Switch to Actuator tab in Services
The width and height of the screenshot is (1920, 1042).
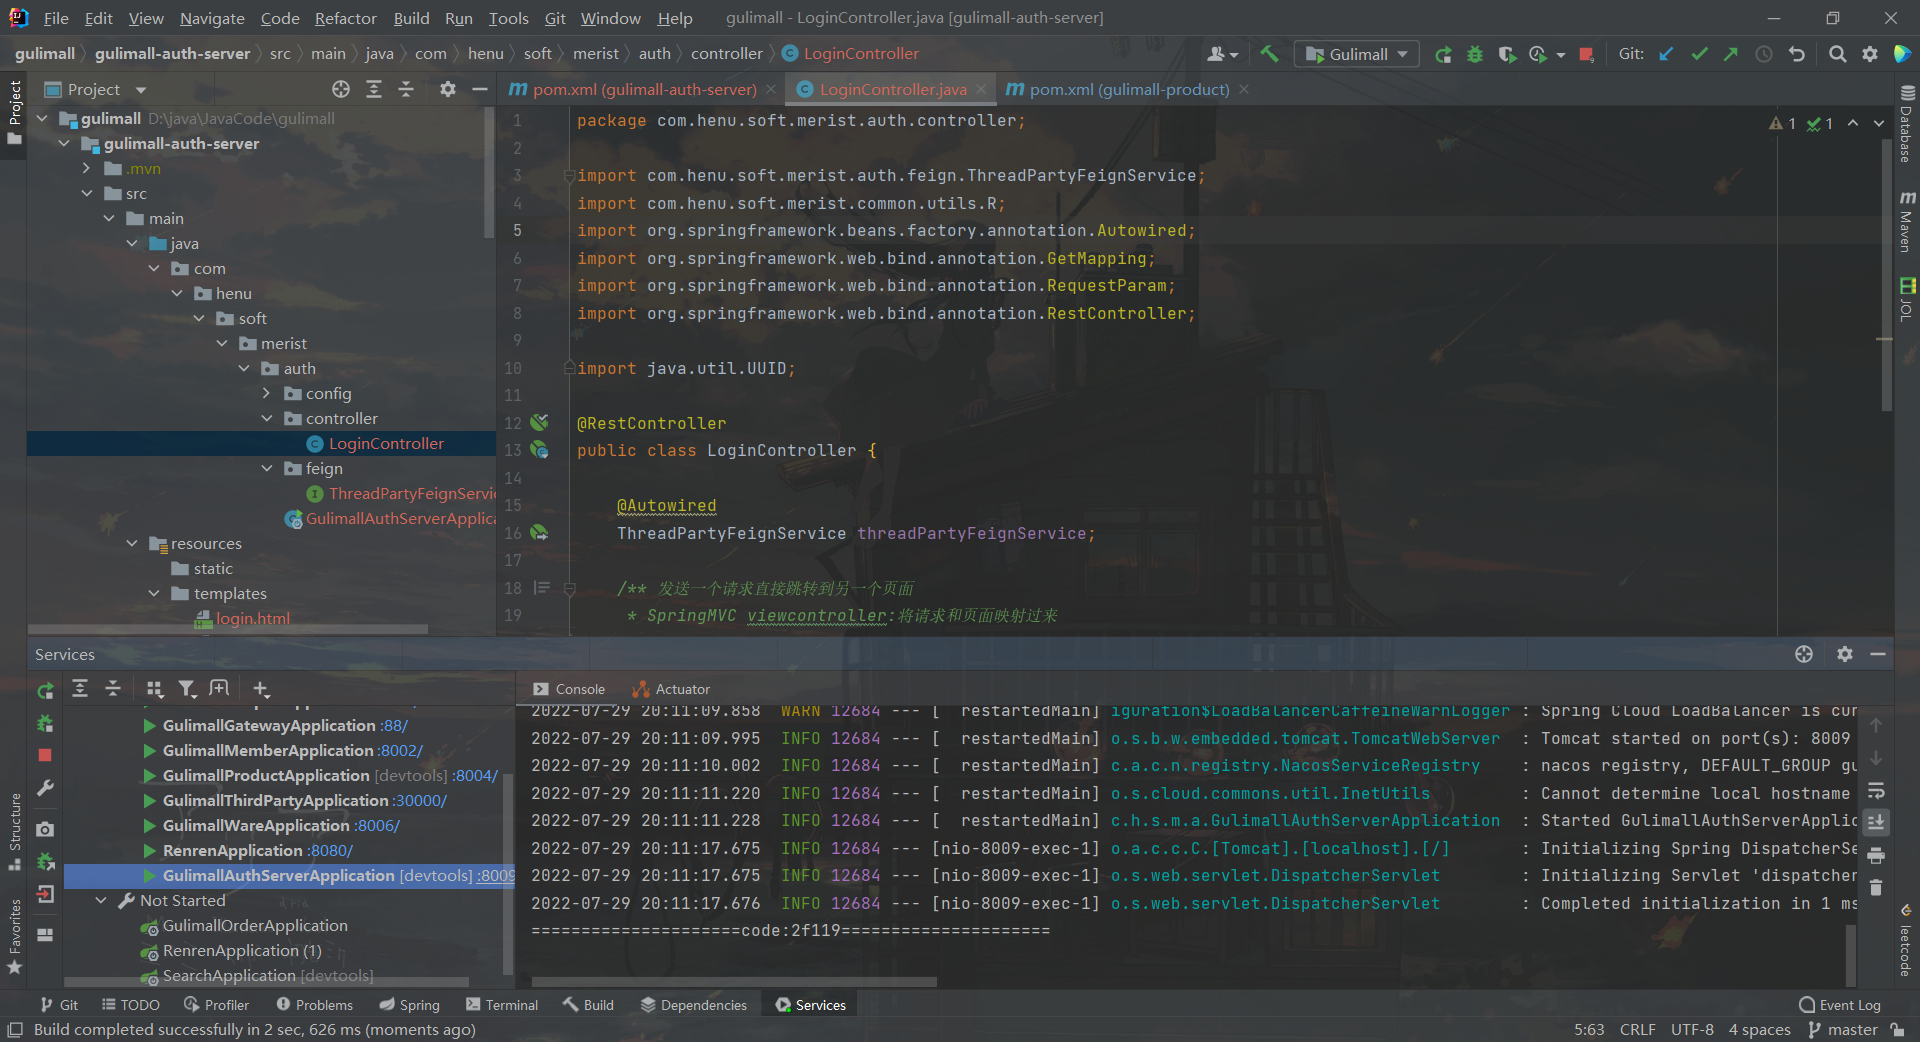coord(671,689)
